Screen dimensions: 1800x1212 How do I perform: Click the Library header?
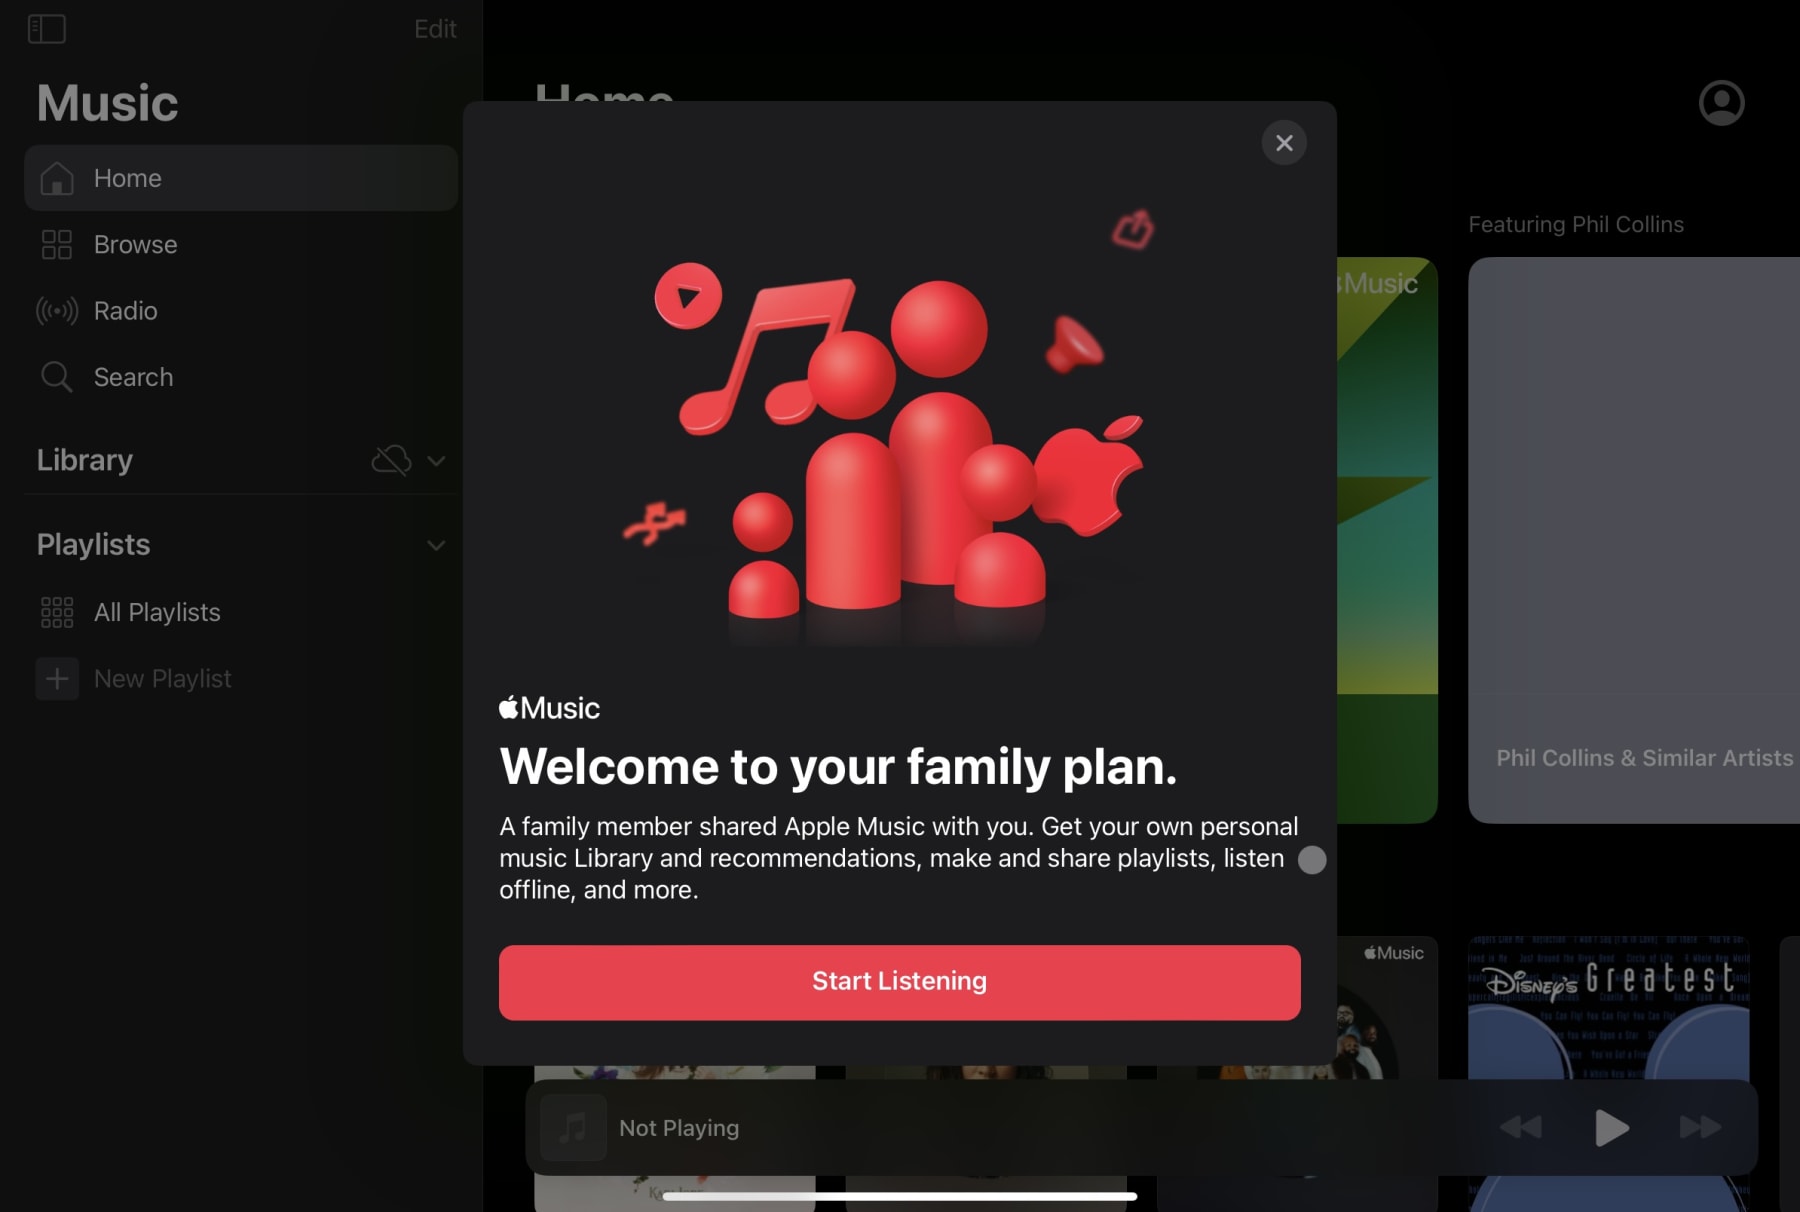point(85,460)
